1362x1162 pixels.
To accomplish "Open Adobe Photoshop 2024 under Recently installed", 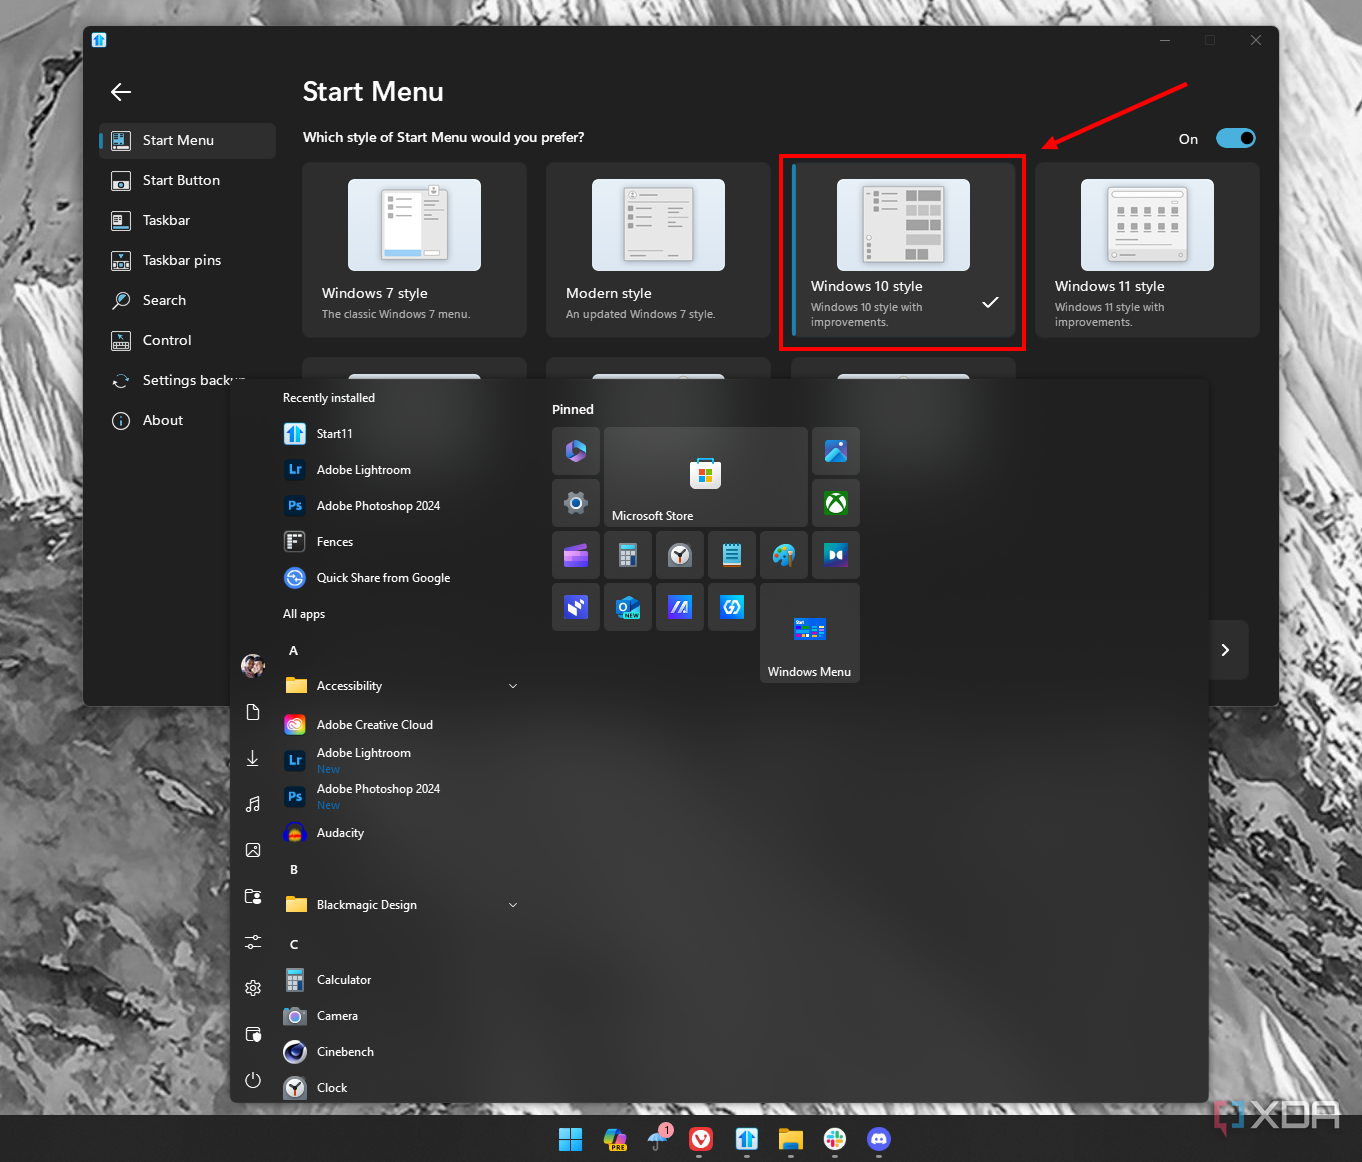I will pos(402,506).
